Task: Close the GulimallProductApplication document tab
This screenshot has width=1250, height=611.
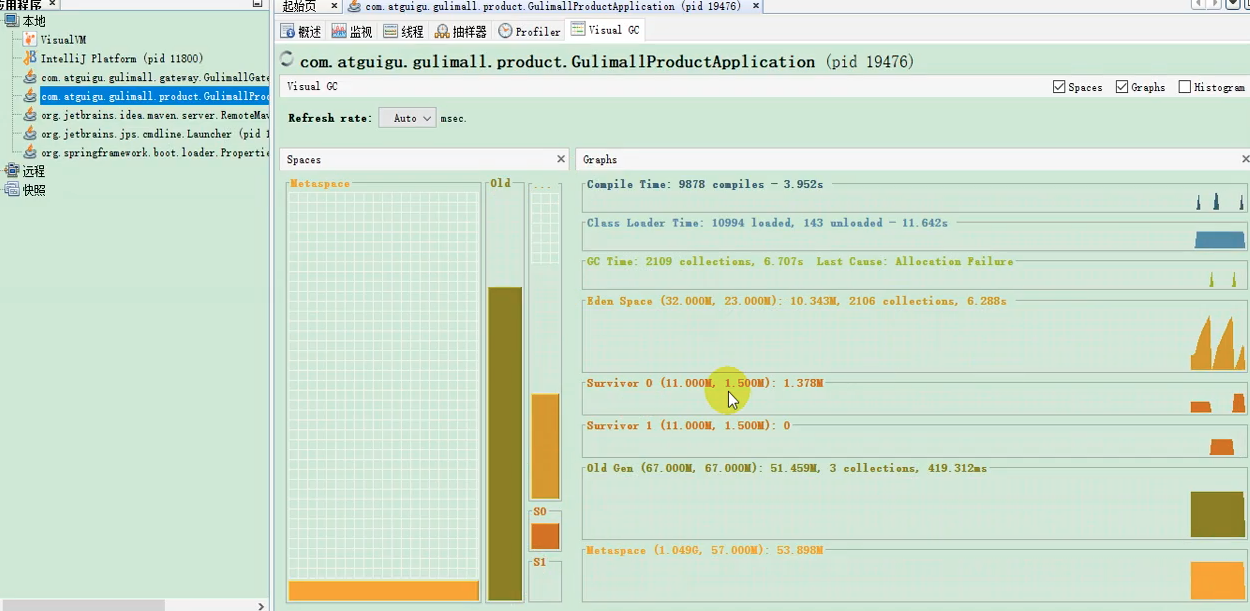Action: point(755,6)
